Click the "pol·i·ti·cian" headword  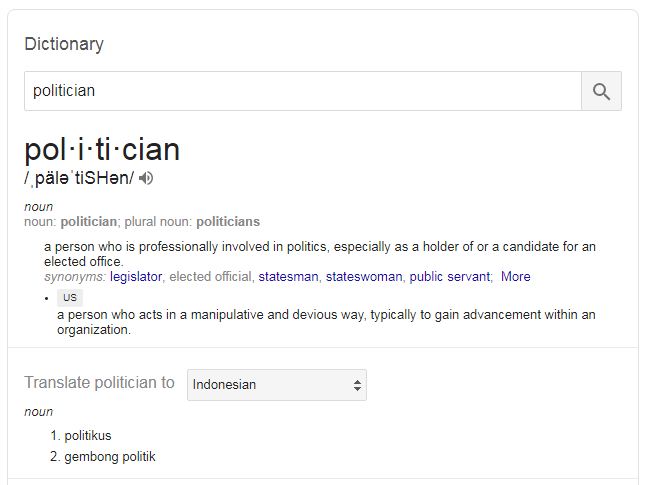click(x=102, y=150)
